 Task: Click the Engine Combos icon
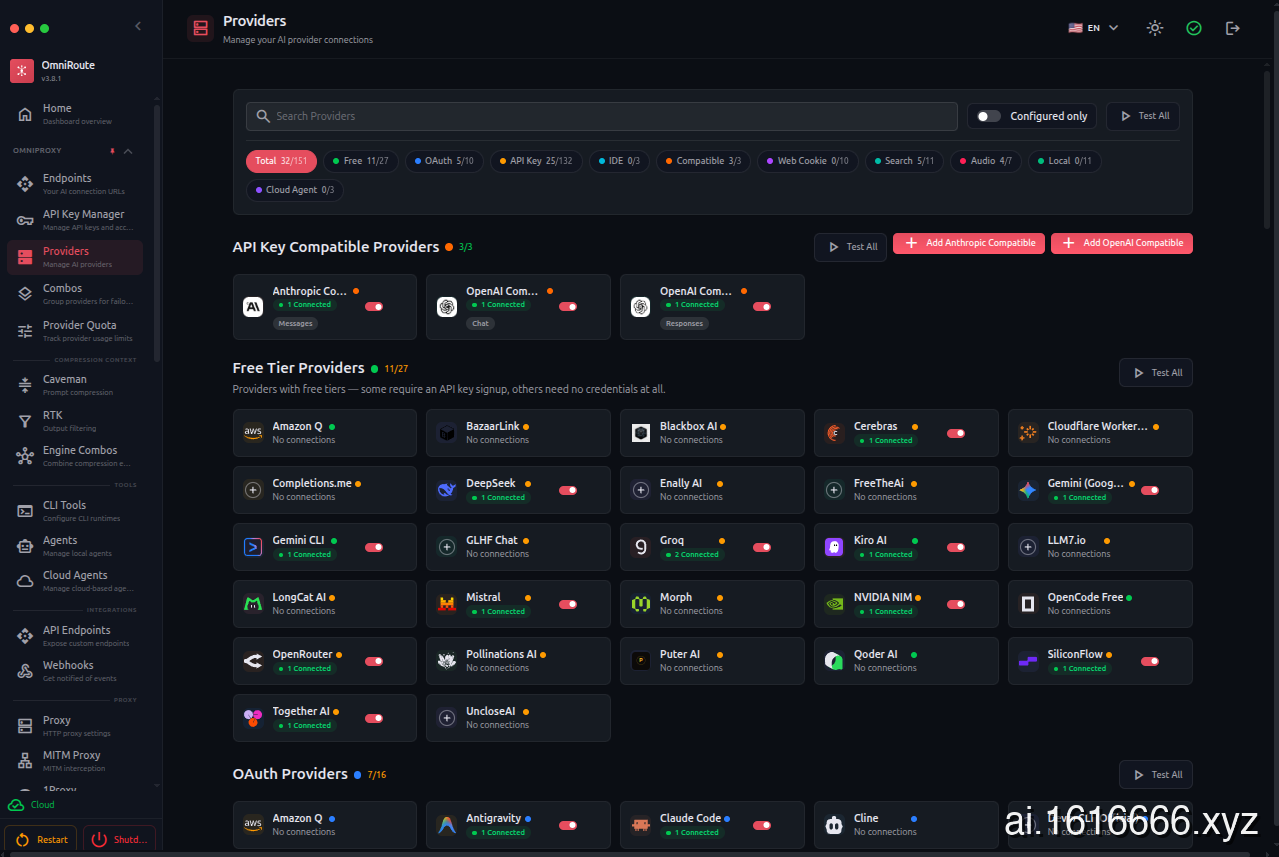coord(25,456)
